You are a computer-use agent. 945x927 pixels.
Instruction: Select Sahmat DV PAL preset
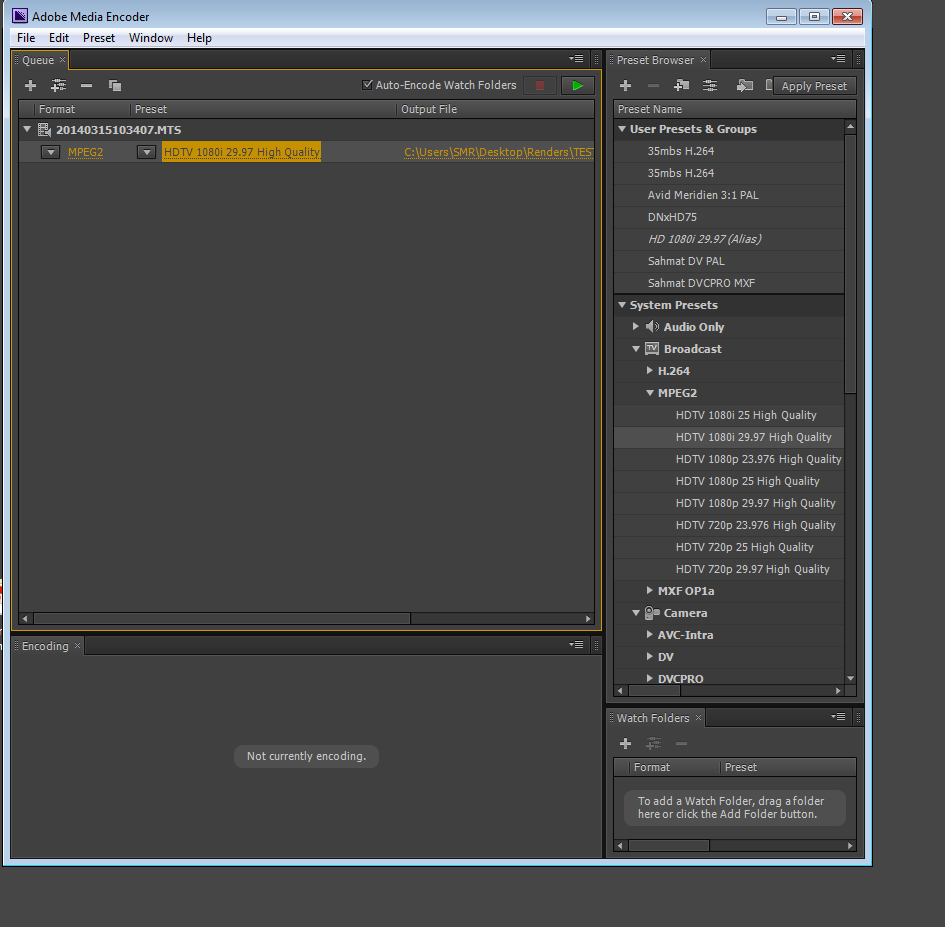[x=729, y=261]
